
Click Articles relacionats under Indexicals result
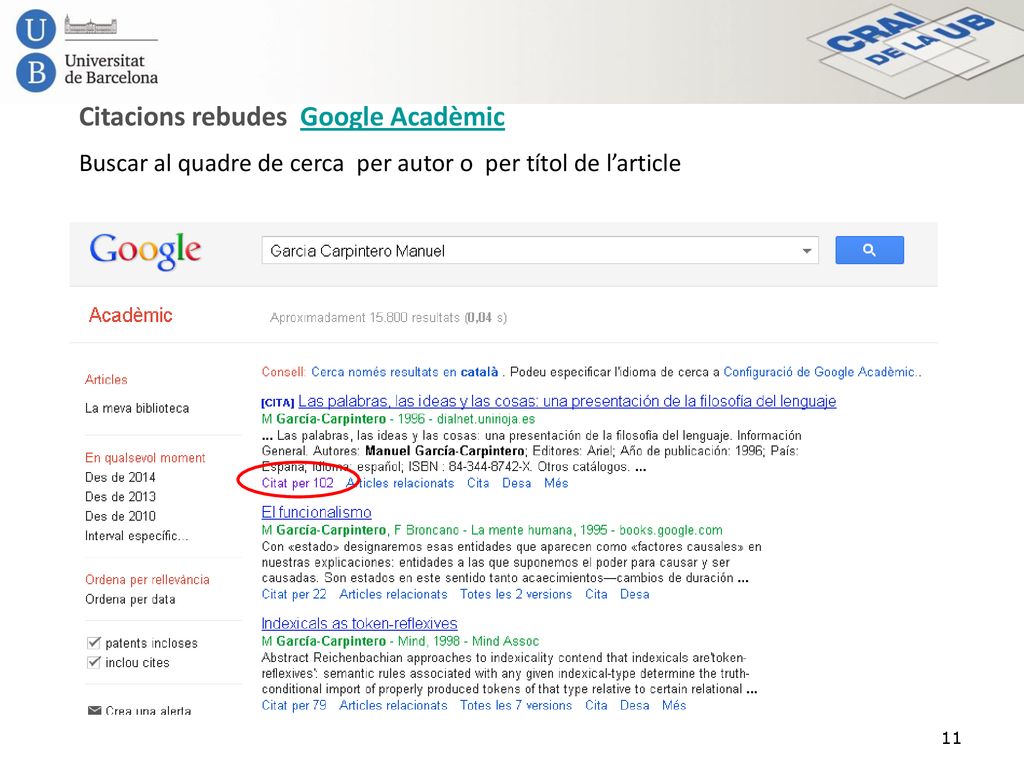[x=393, y=705]
